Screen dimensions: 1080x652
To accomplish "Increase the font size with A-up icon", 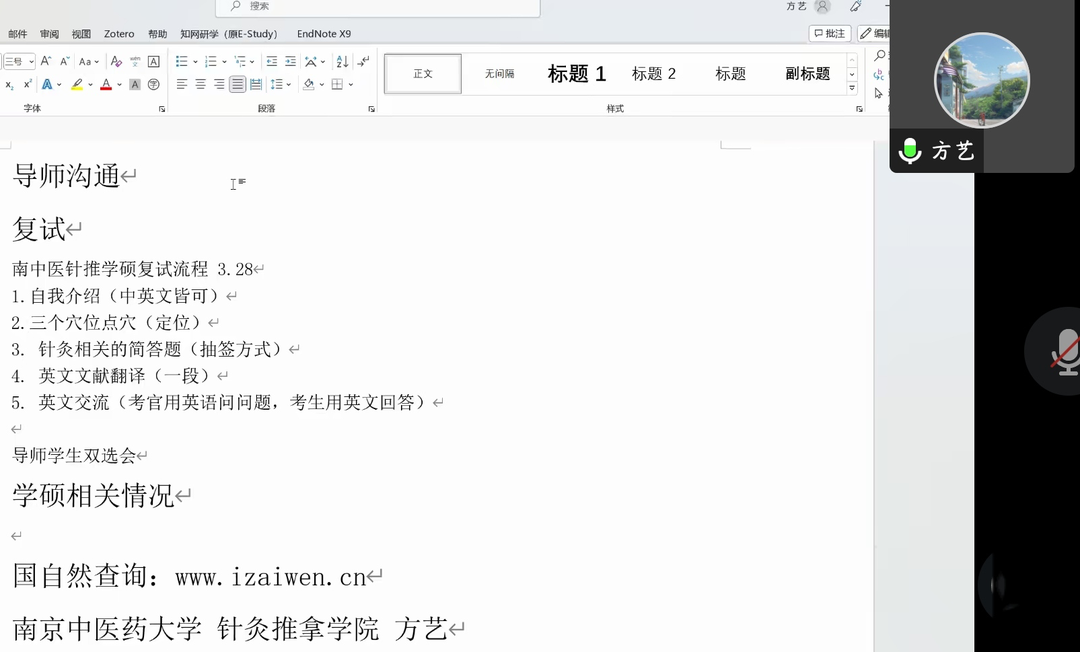I will point(45,61).
